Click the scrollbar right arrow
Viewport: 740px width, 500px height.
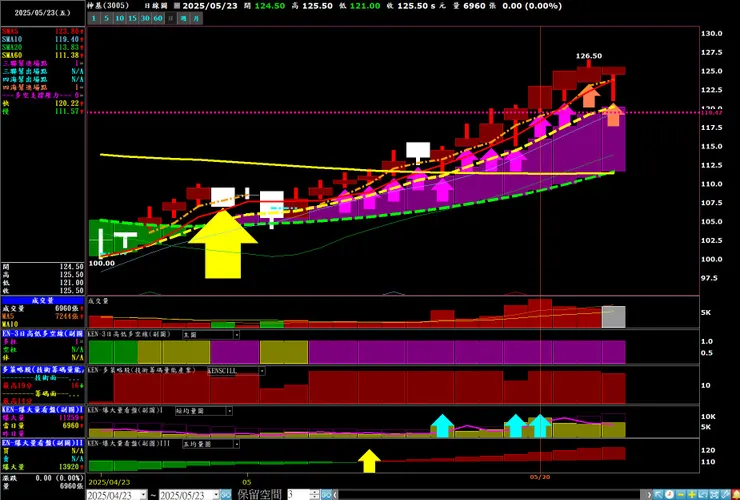[649, 495]
